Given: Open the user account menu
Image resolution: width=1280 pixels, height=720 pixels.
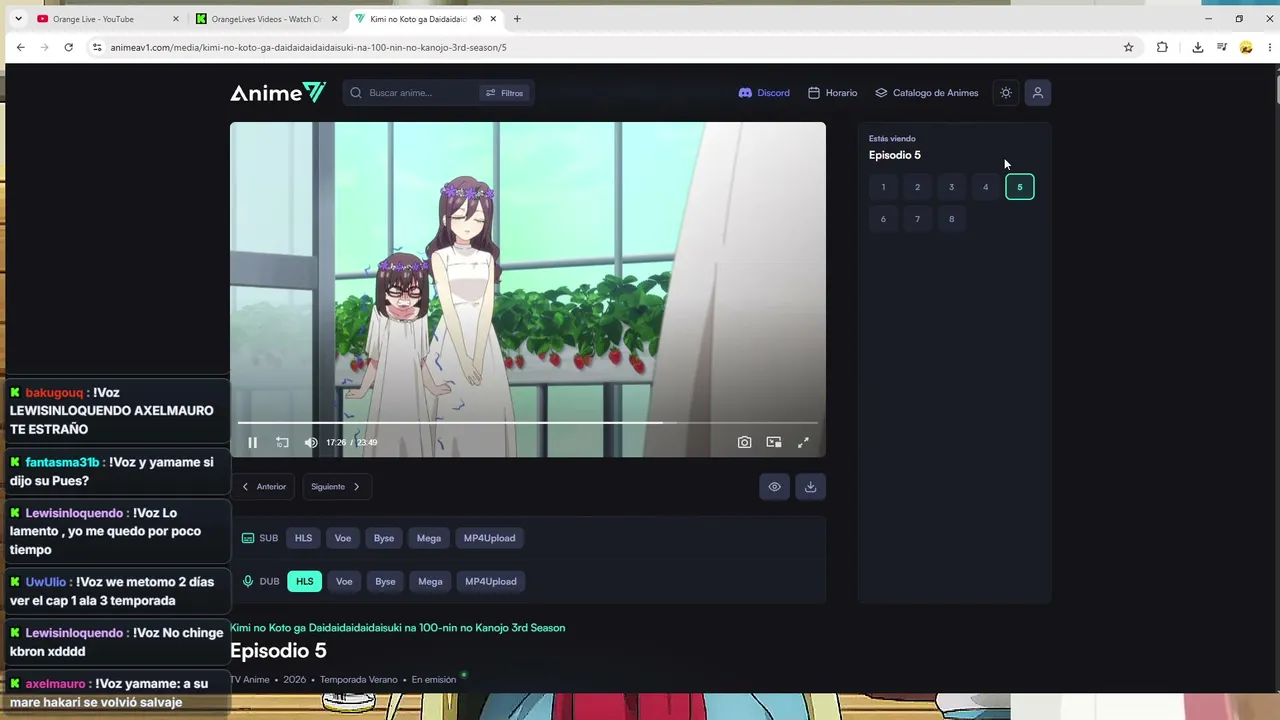Looking at the screenshot, I should click(1038, 93).
